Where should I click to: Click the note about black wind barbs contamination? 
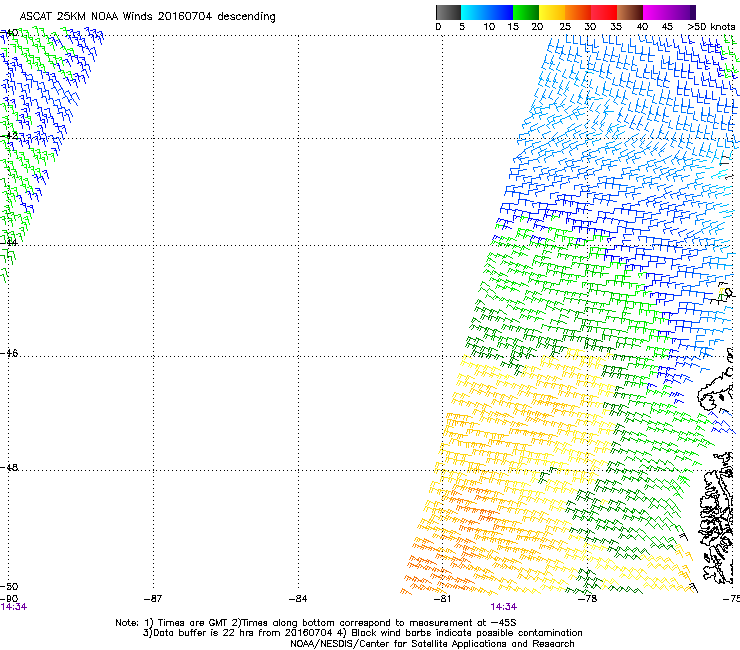click(460, 633)
